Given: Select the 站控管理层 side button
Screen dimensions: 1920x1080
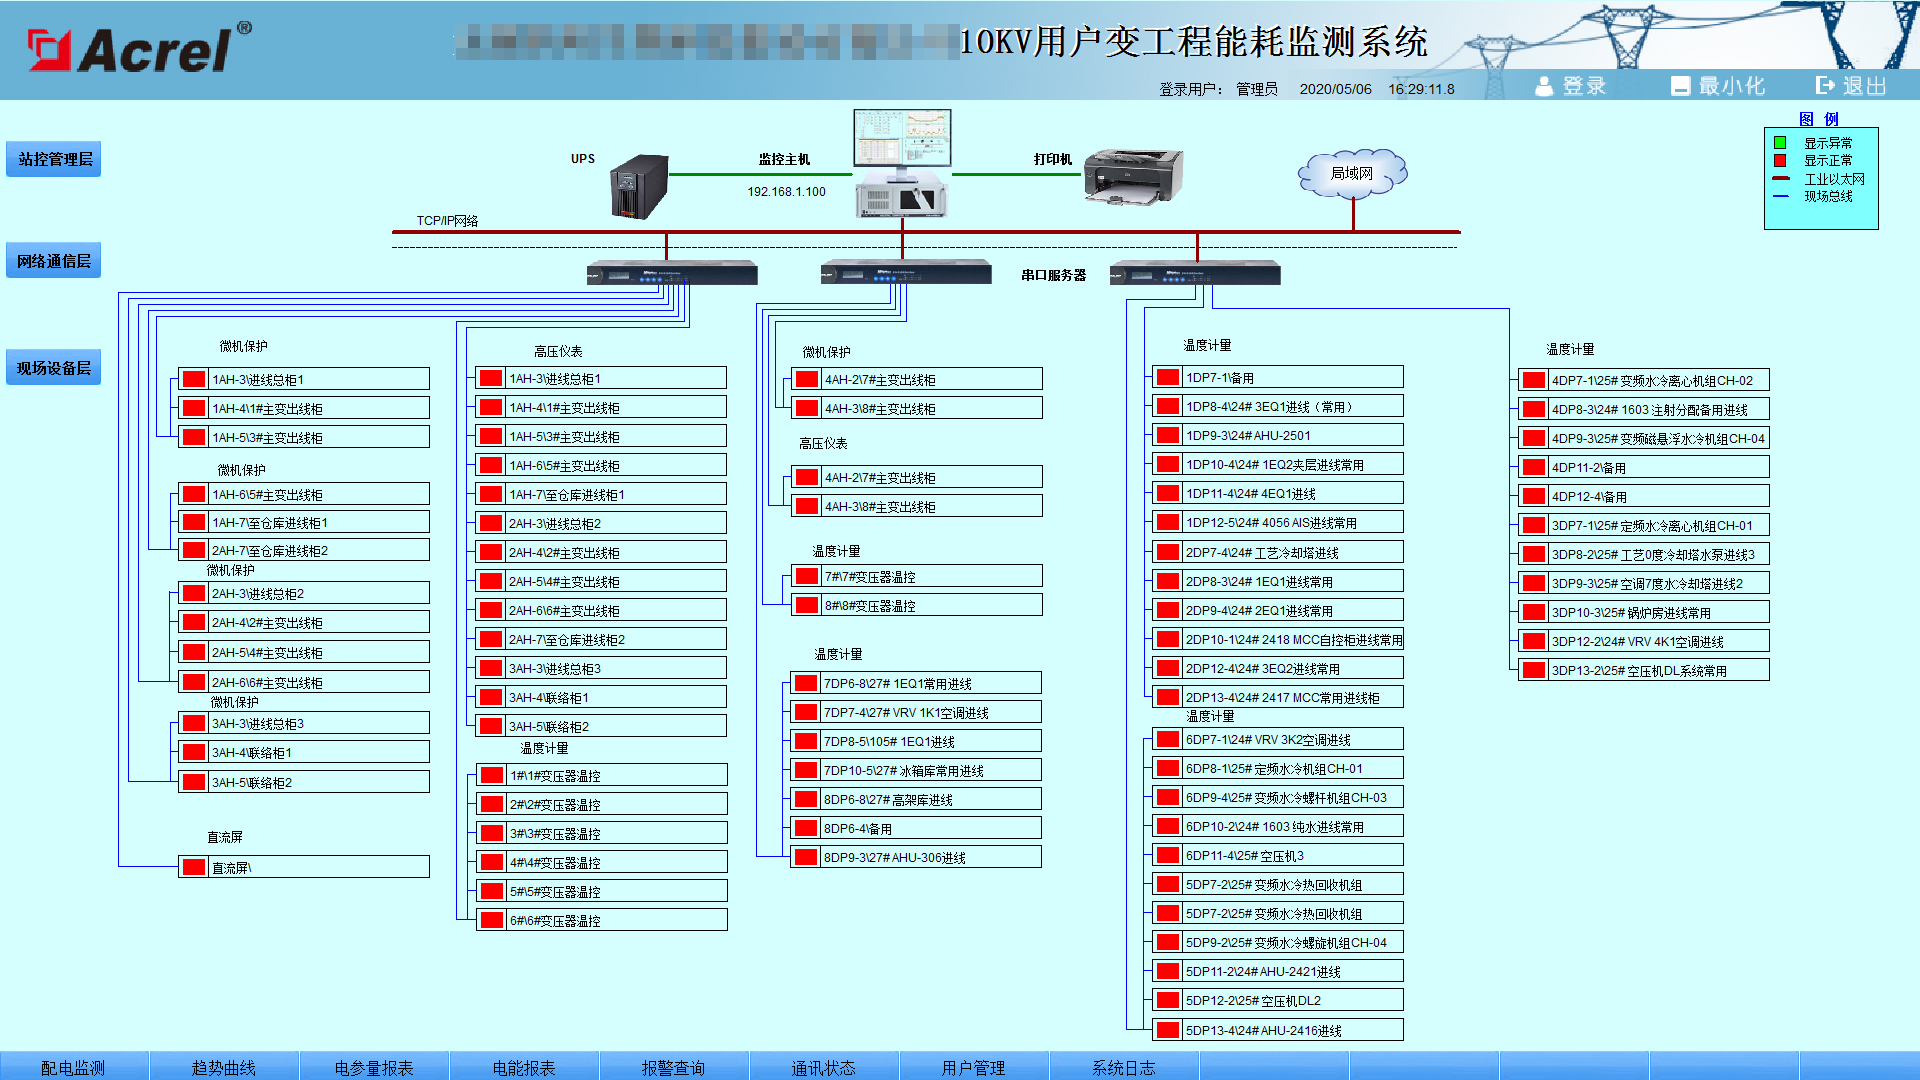Looking at the screenshot, I should [54, 159].
